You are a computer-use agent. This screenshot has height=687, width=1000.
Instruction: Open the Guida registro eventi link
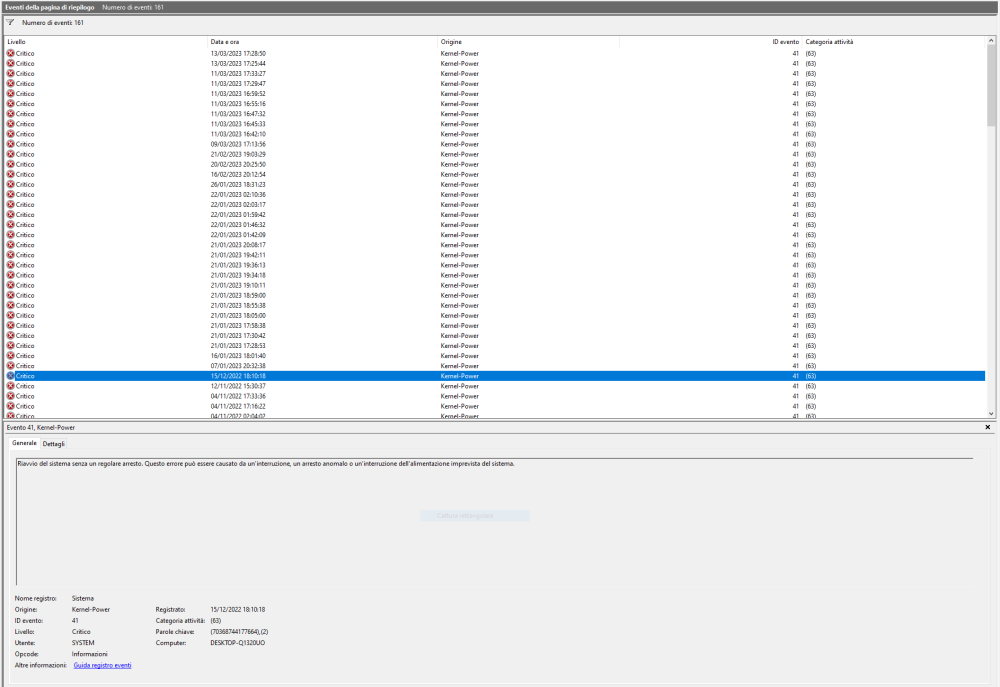coord(102,665)
